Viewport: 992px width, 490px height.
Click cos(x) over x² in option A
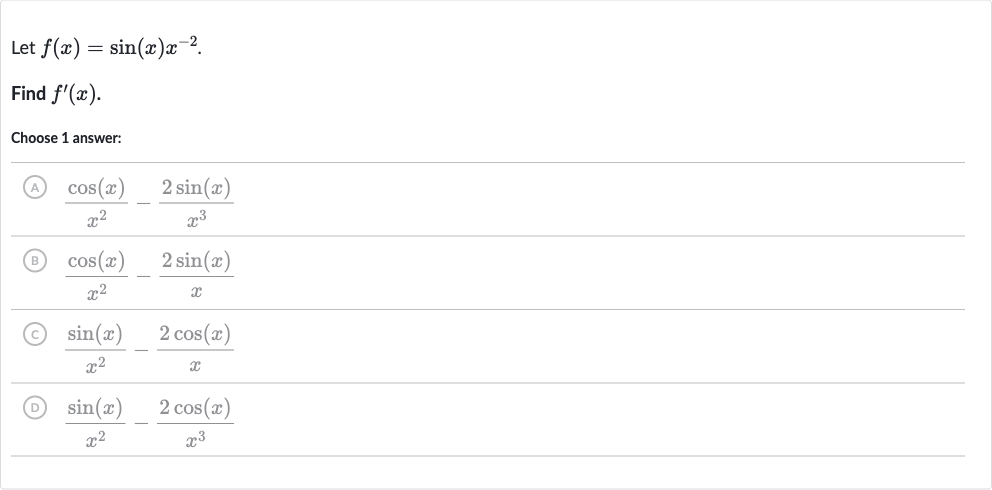pos(96,203)
